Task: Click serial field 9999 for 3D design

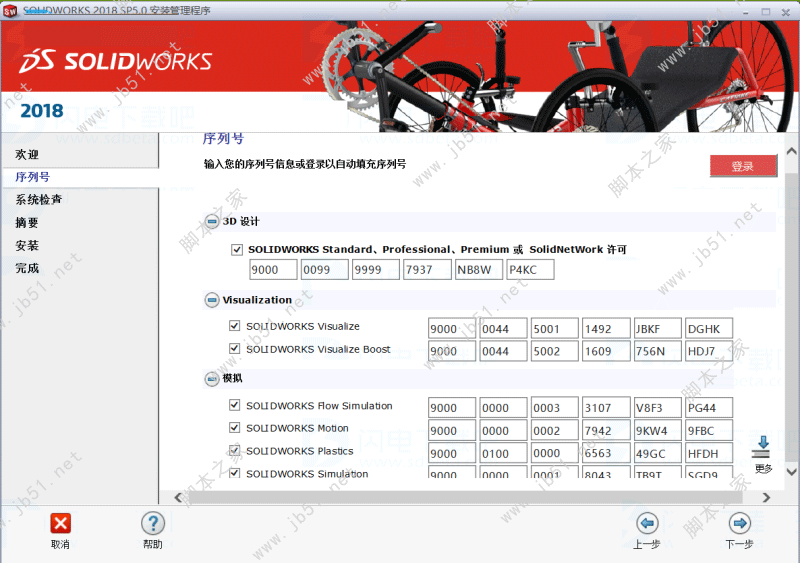Action: pos(376,270)
